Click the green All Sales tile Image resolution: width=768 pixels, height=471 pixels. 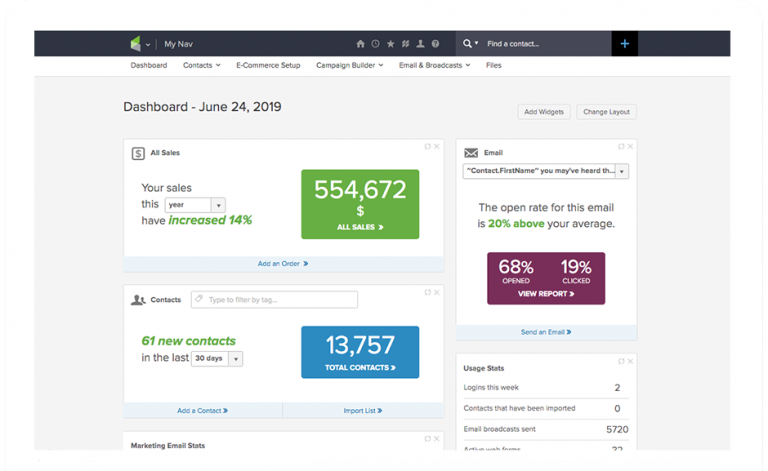point(360,204)
